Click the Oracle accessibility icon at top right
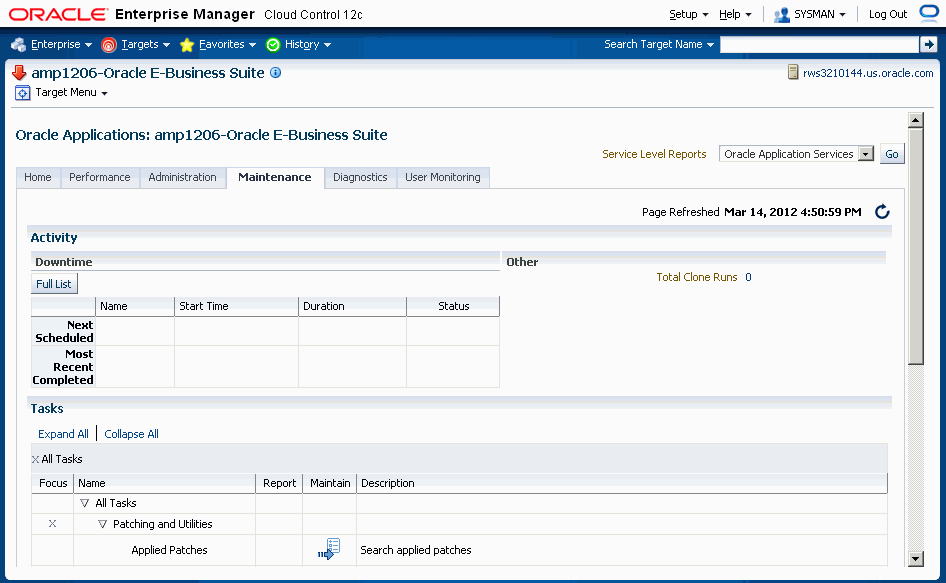The height and width of the screenshot is (583, 946). pyautogui.click(x=929, y=13)
